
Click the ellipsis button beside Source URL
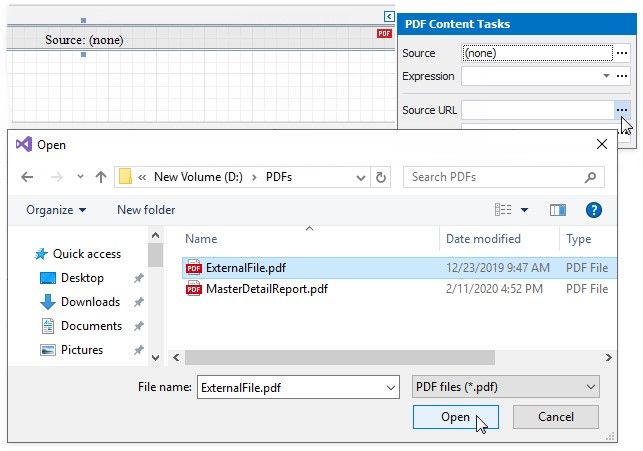click(622, 109)
